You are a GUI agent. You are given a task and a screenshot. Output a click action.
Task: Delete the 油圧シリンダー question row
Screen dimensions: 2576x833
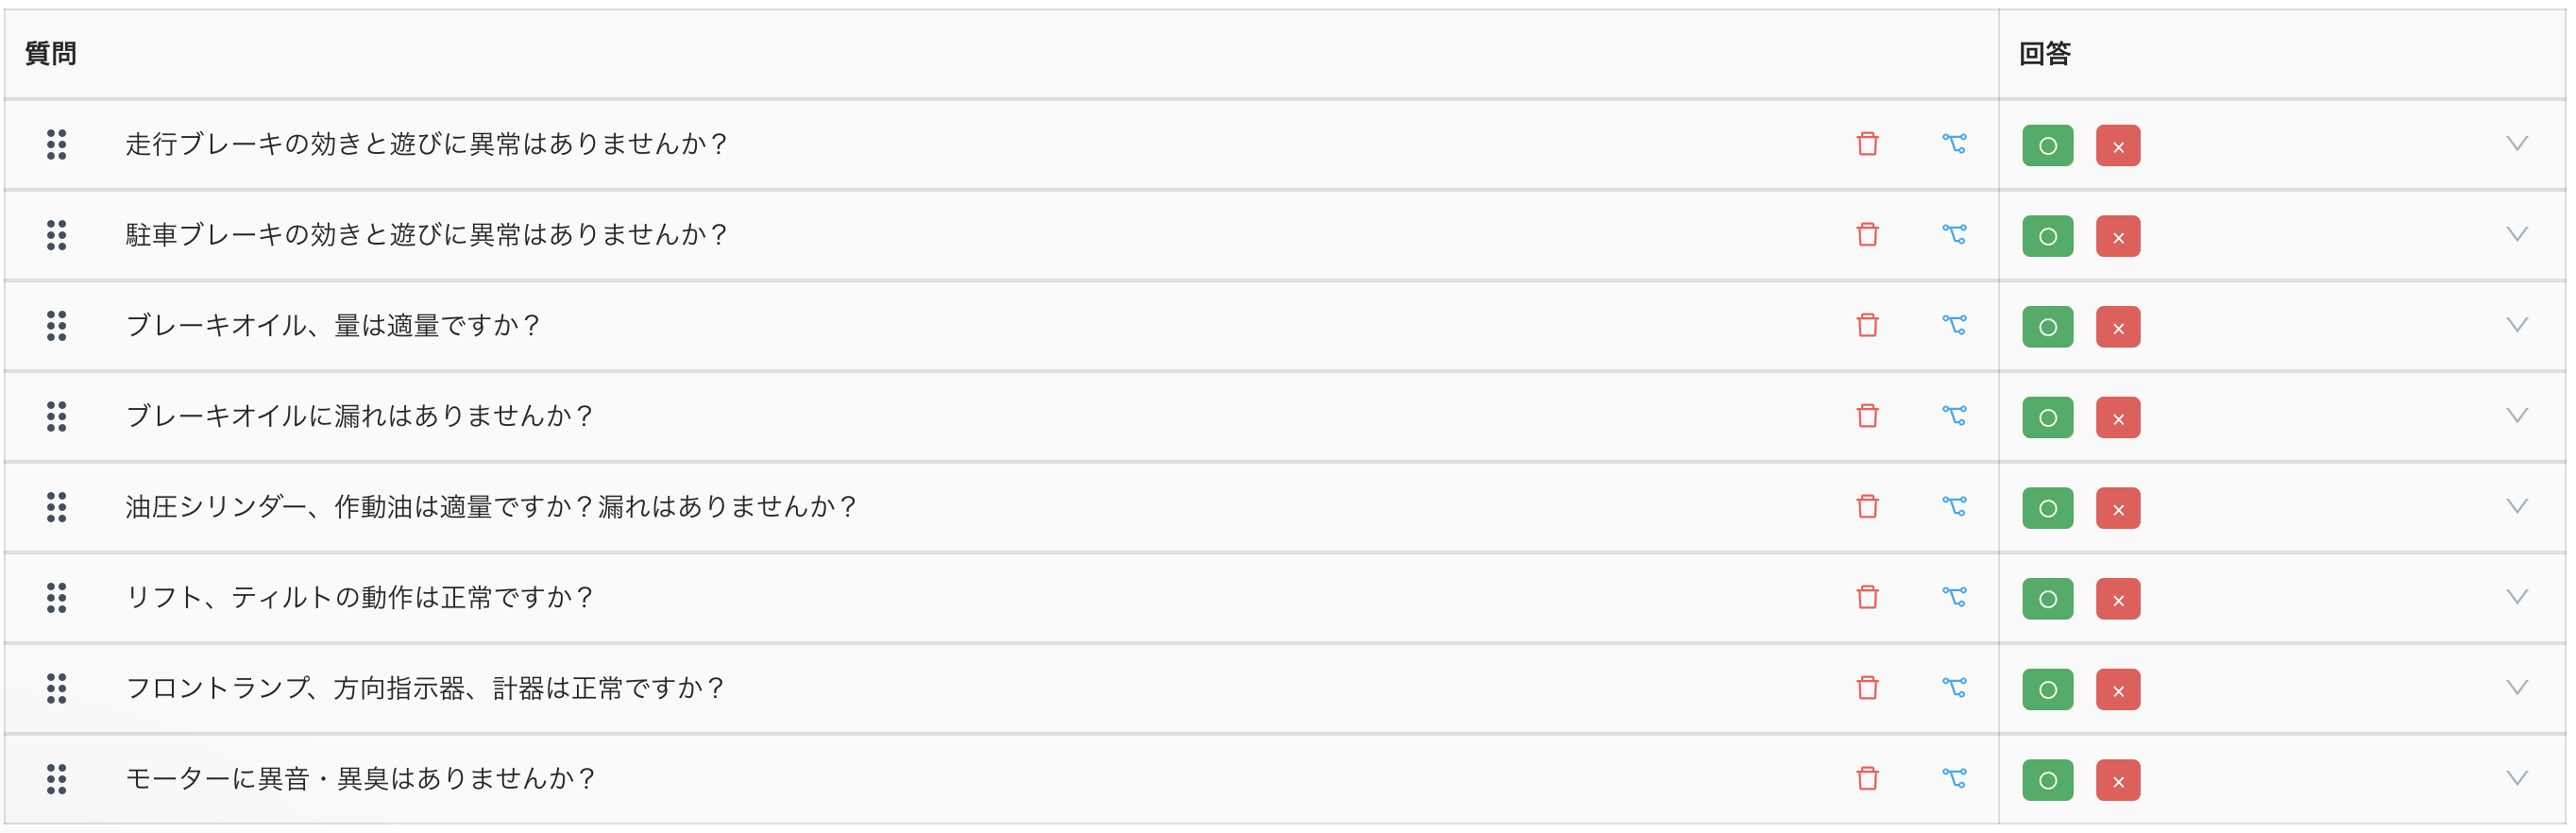[x=1867, y=507]
